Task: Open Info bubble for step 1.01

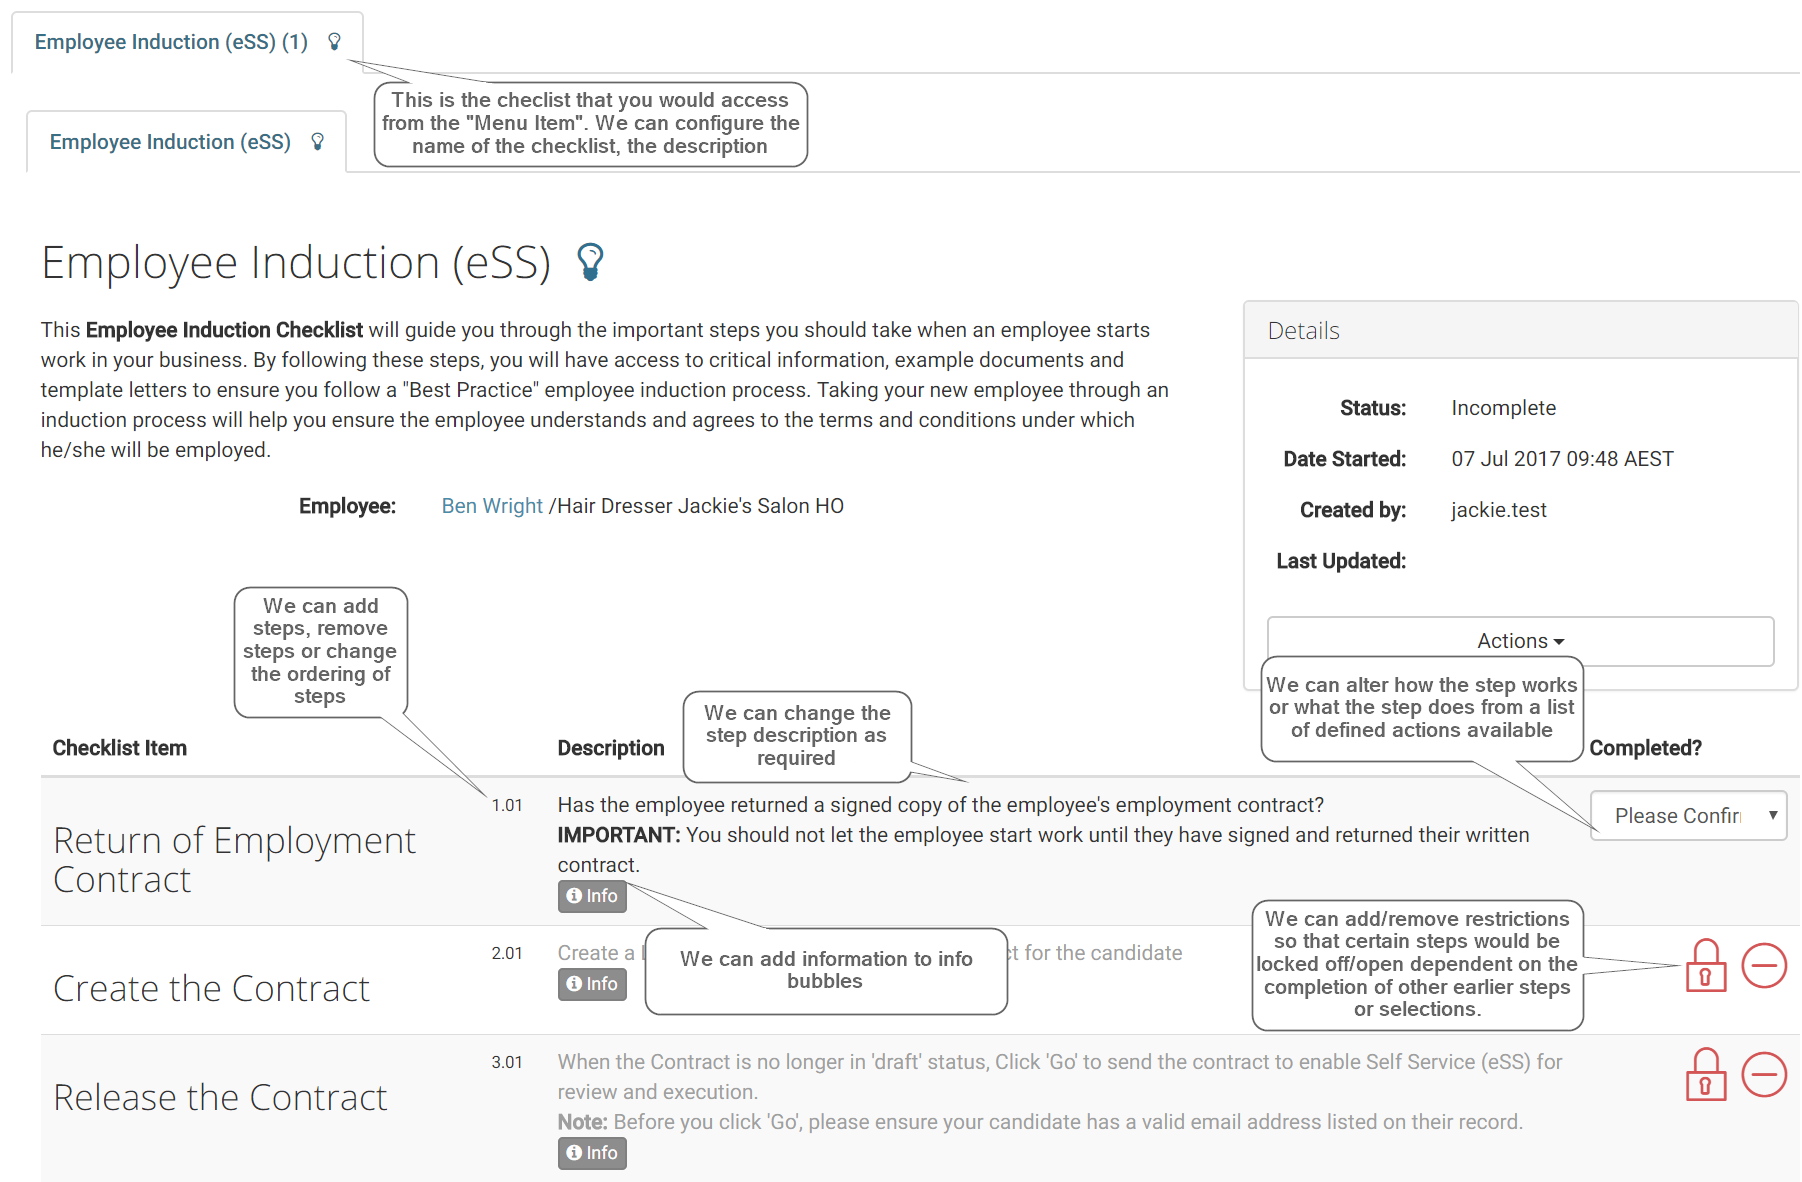Action: click(x=592, y=896)
